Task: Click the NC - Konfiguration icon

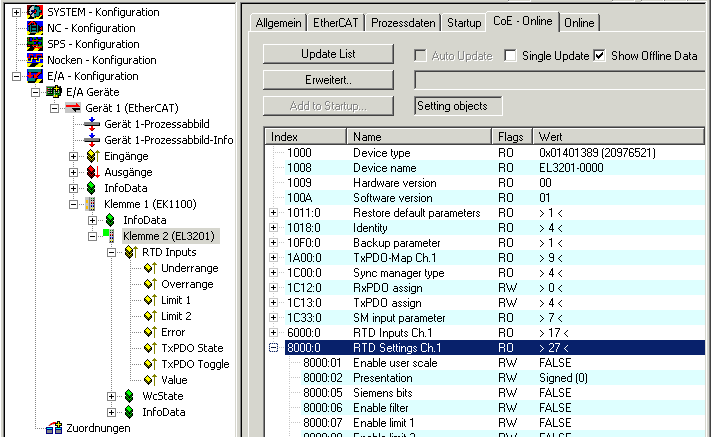Action: (x=34, y=28)
